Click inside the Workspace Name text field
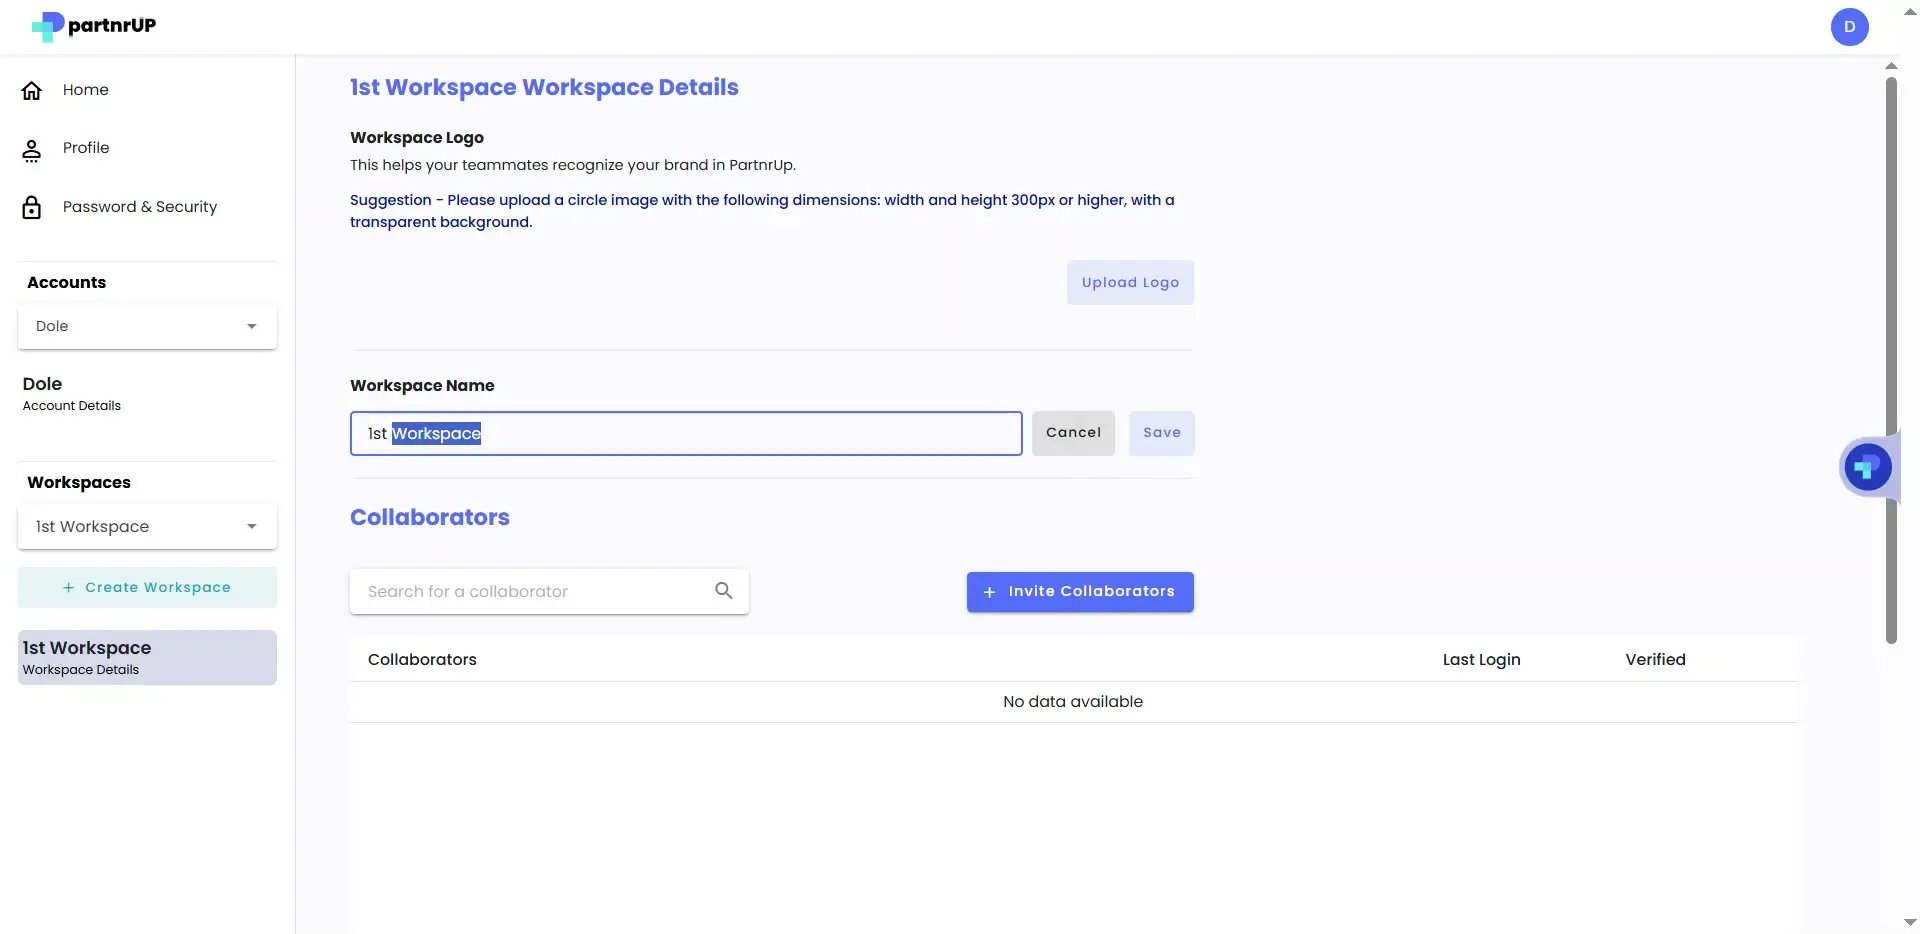This screenshot has height=934, width=1920. click(685, 433)
